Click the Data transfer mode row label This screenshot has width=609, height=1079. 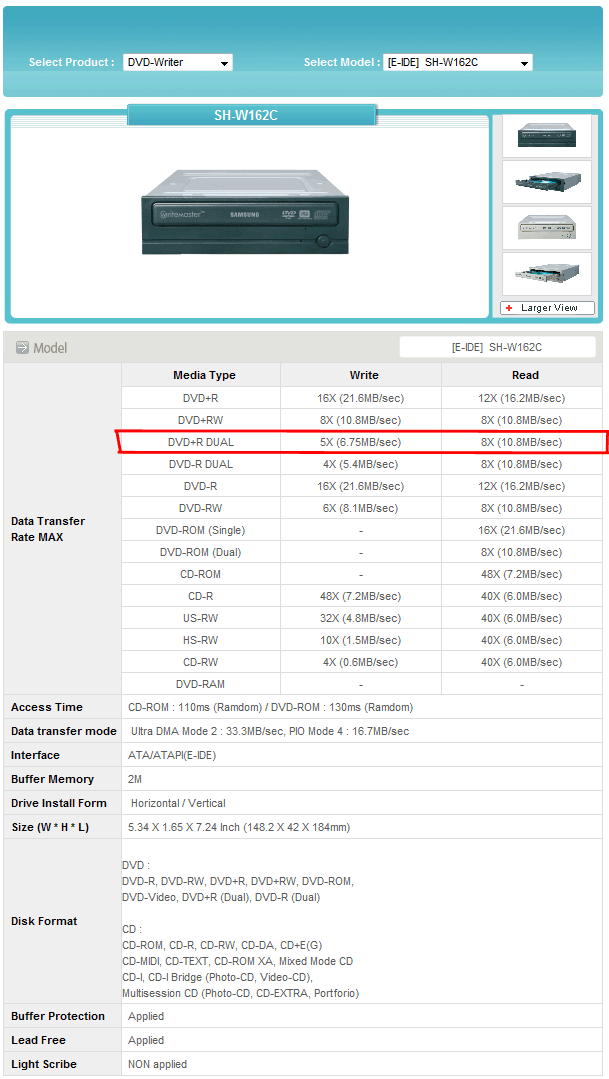pos(64,731)
